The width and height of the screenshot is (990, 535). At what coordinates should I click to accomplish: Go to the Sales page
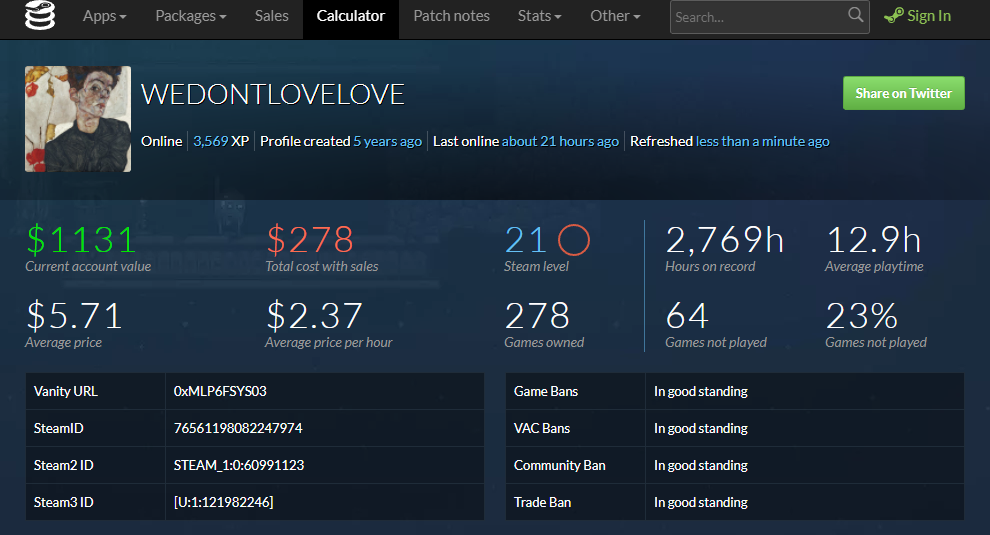pyautogui.click(x=271, y=16)
